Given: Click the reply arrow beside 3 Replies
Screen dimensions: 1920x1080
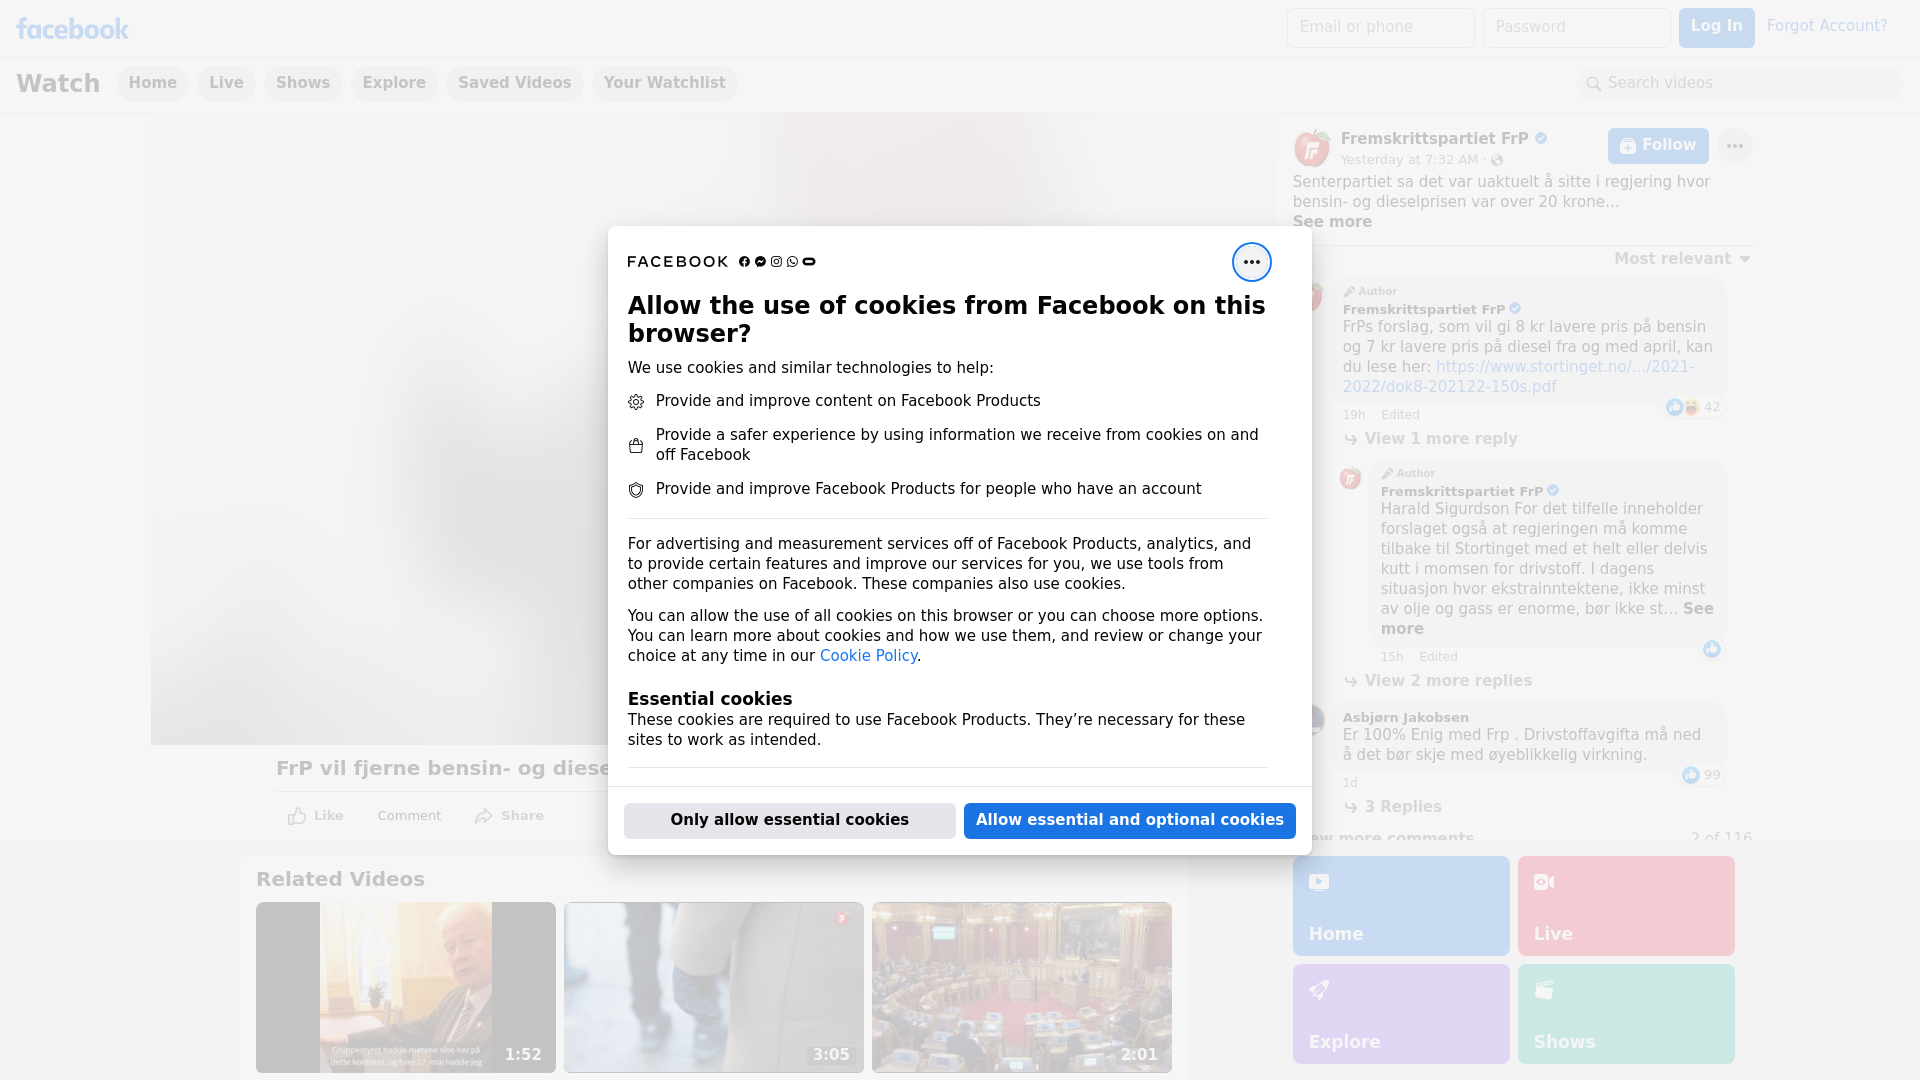Looking at the screenshot, I should [x=1351, y=807].
